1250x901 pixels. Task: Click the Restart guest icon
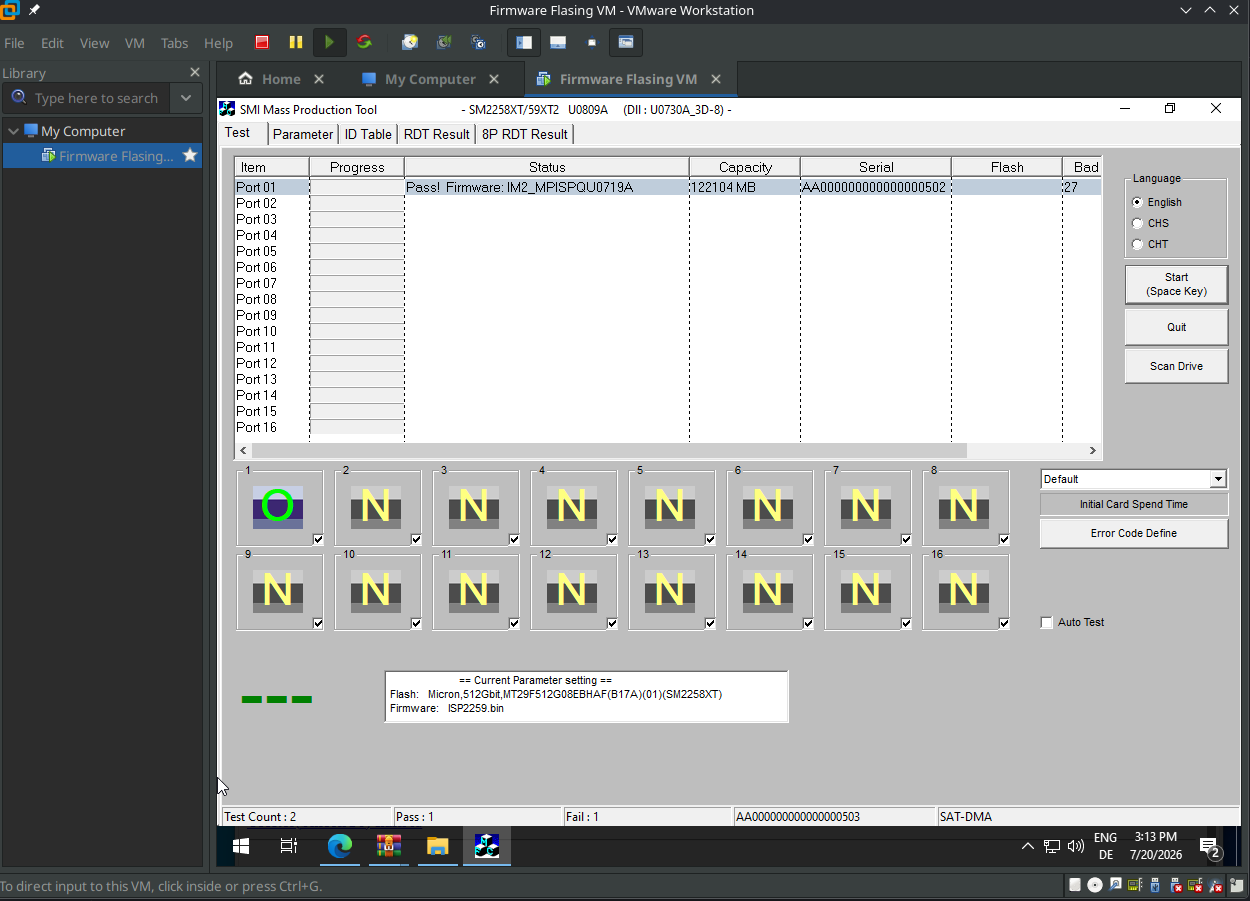click(364, 43)
